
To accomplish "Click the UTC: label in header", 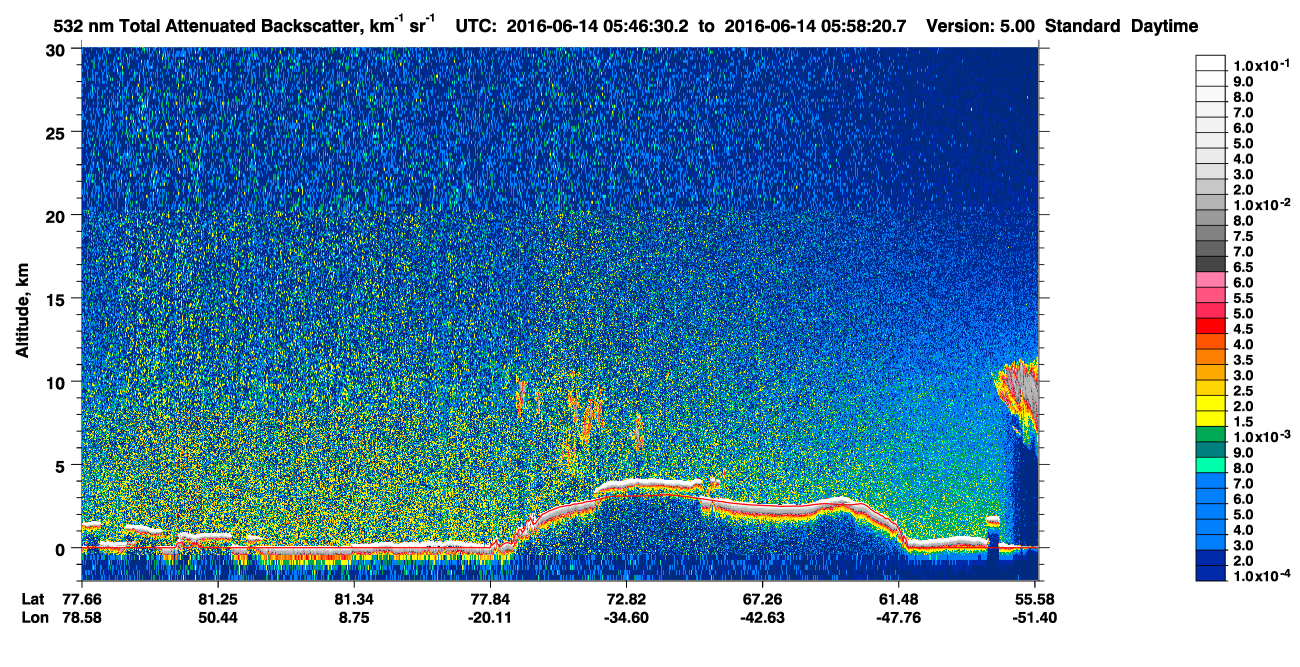I will coord(477,26).
